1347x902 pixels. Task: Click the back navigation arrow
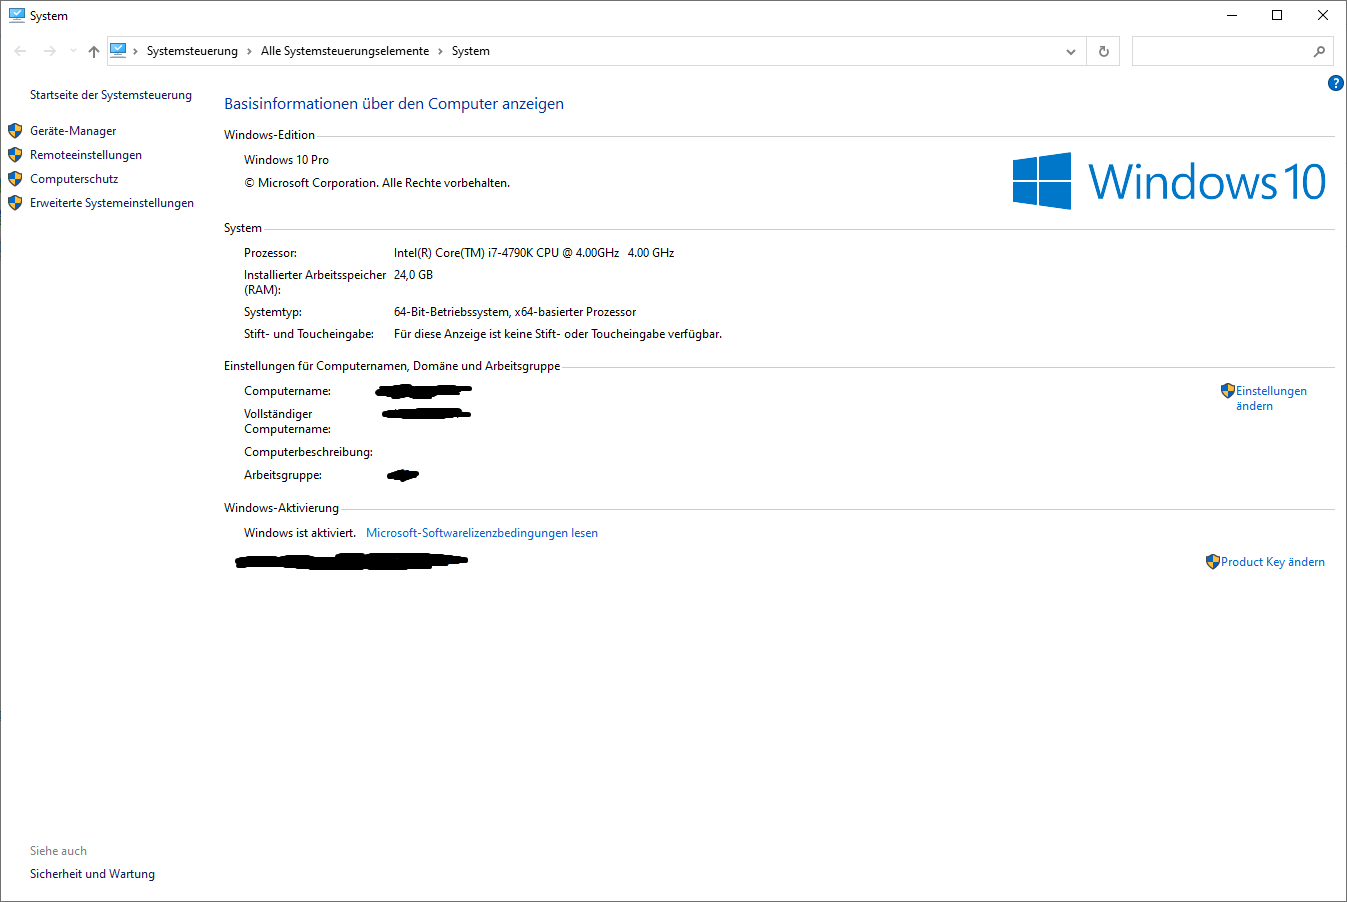coord(20,51)
